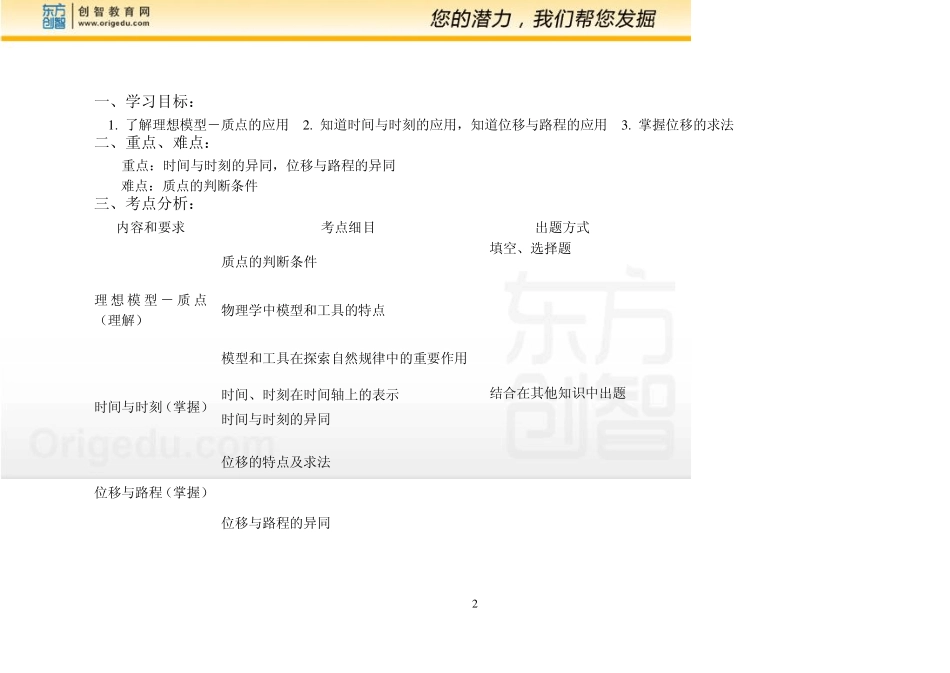Click text 知道位移与路程的应用
This screenshot has height=673, width=950.
click(x=539, y=125)
